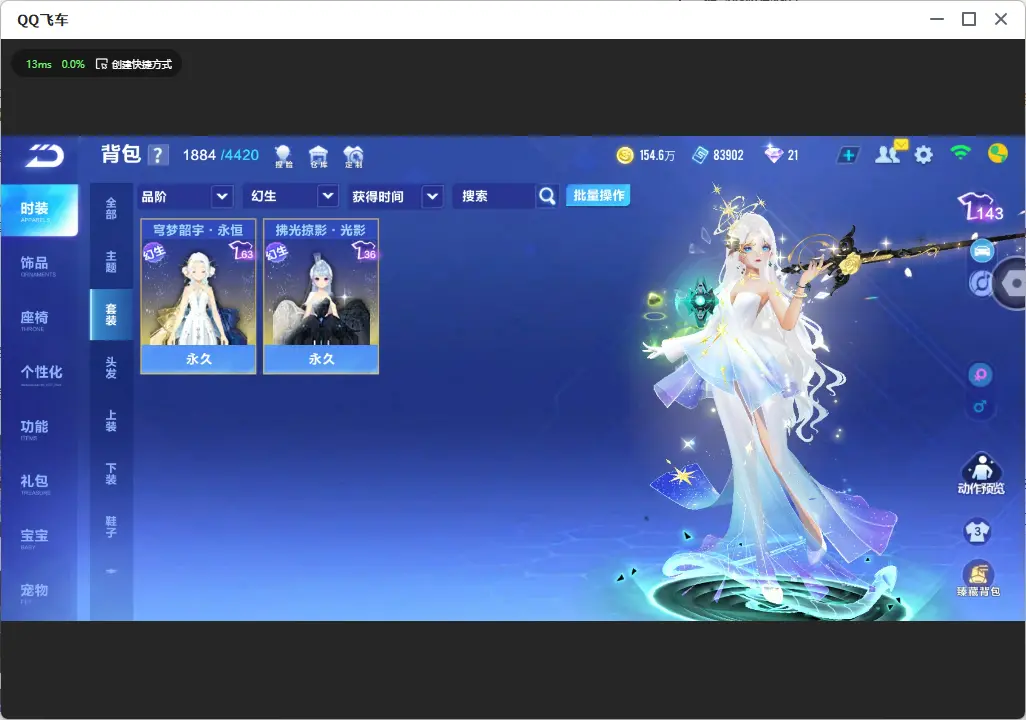Click the 幻生 badge on 穹梦韶宇 card
Image resolution: width=1026 pixels, height=720 pixels.
click(x=154, y=252)
